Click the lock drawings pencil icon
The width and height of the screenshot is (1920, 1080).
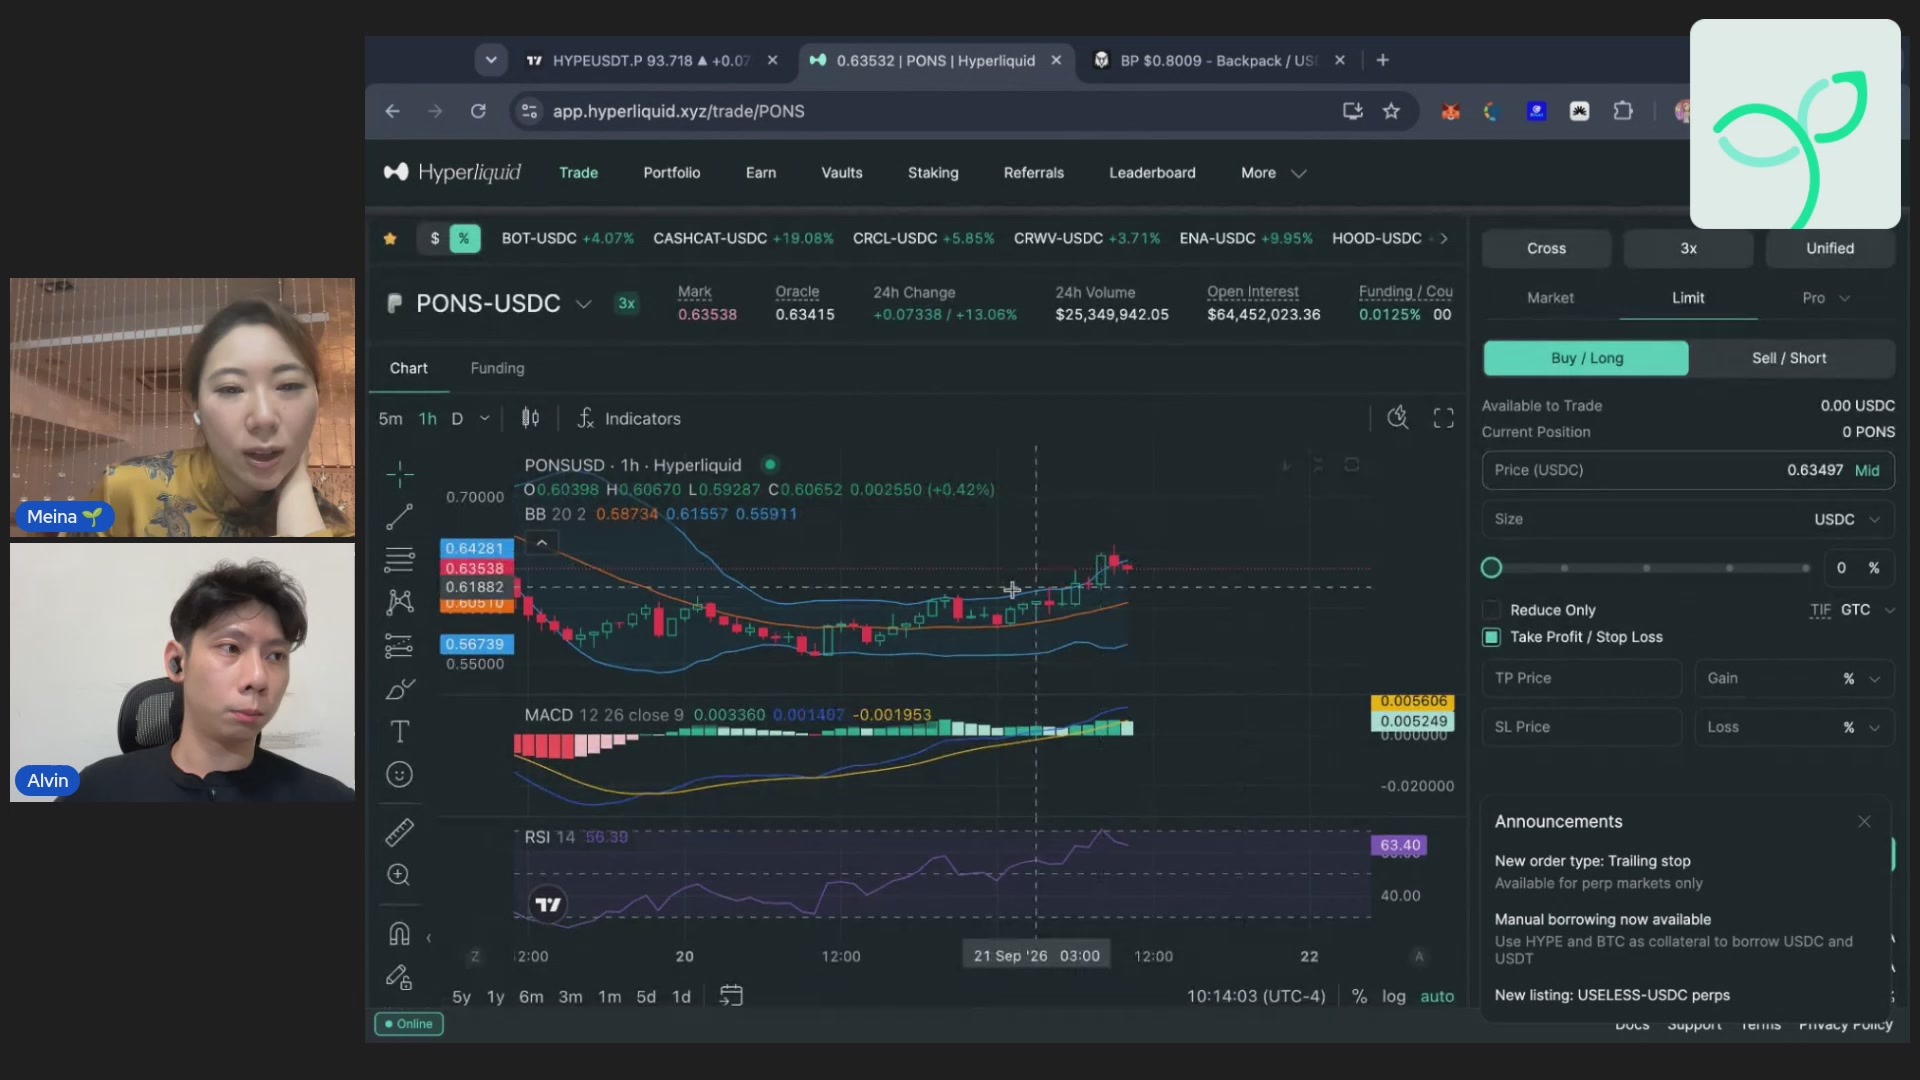(399, 977)
